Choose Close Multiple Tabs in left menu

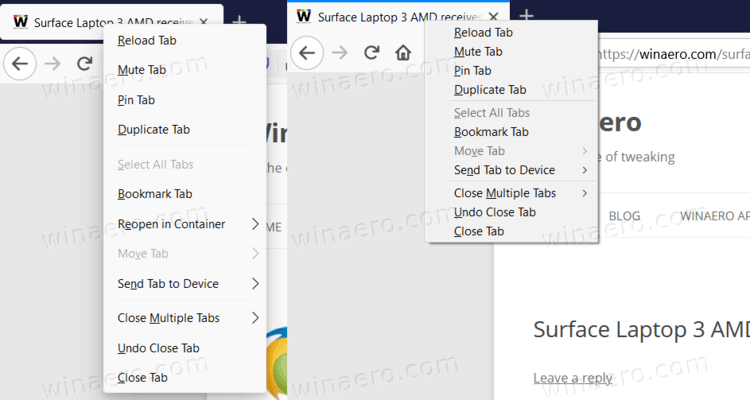click(185, 318)
